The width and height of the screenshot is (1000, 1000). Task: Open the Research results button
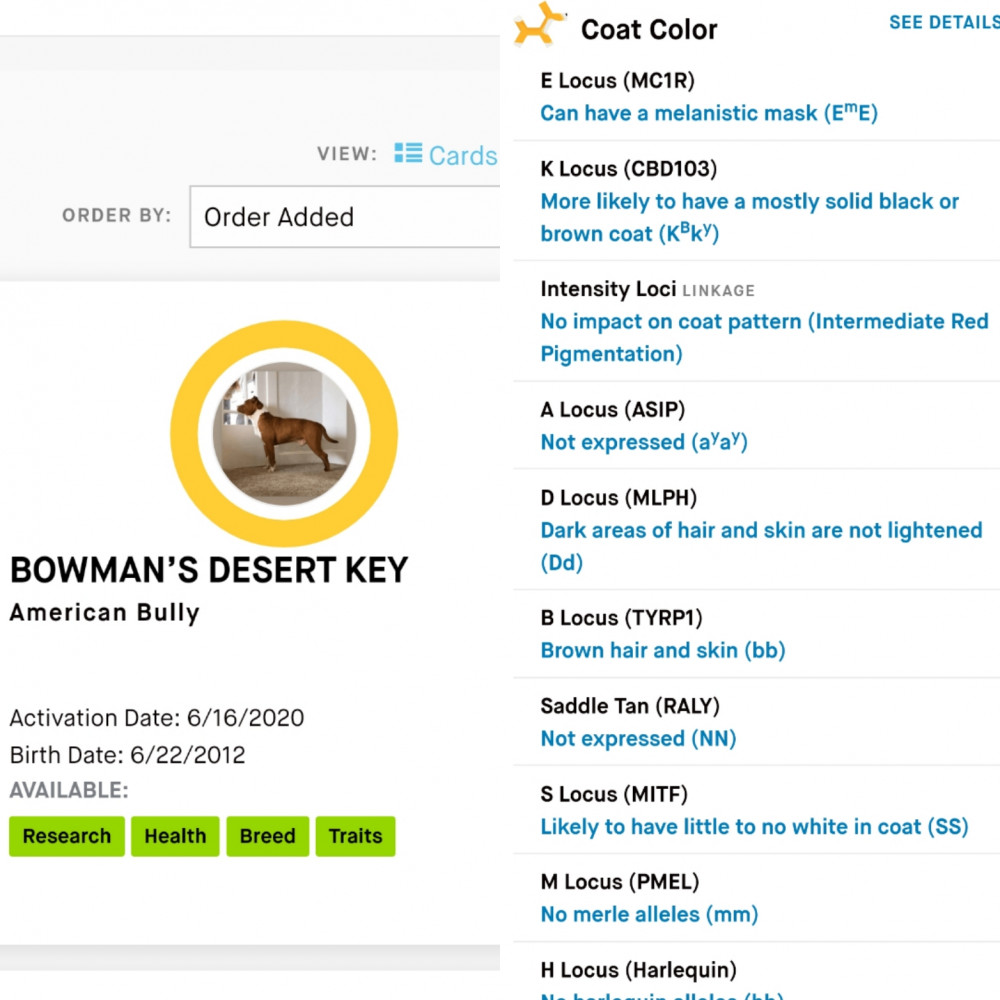[x=67, y=836]
